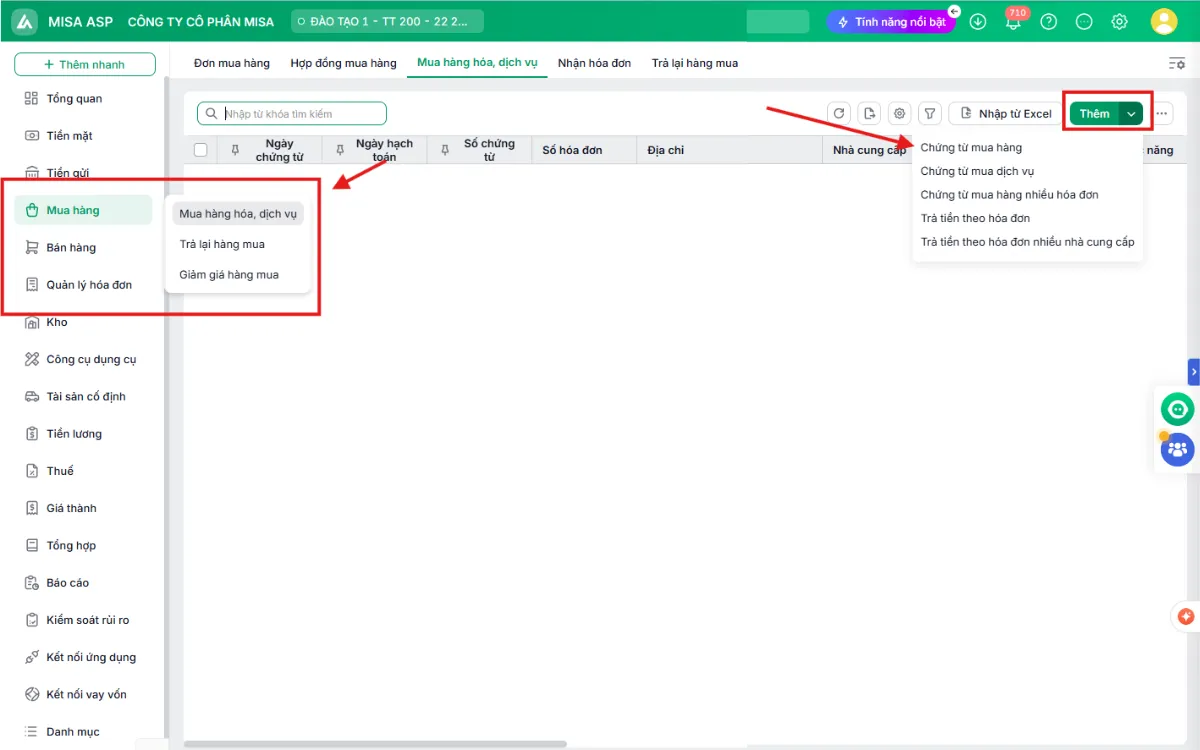Open the settings gear in header
Screen dimensions: 1200x750
coord(1119,22)
